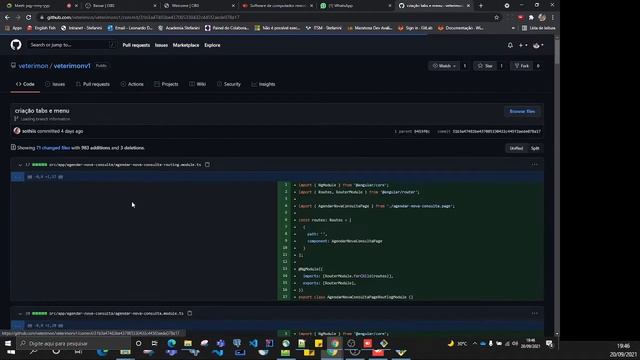Screen dimensions: 640x360
Task: Open the Chrome extensions puzzle icon
Action: [x=531, y=18]
